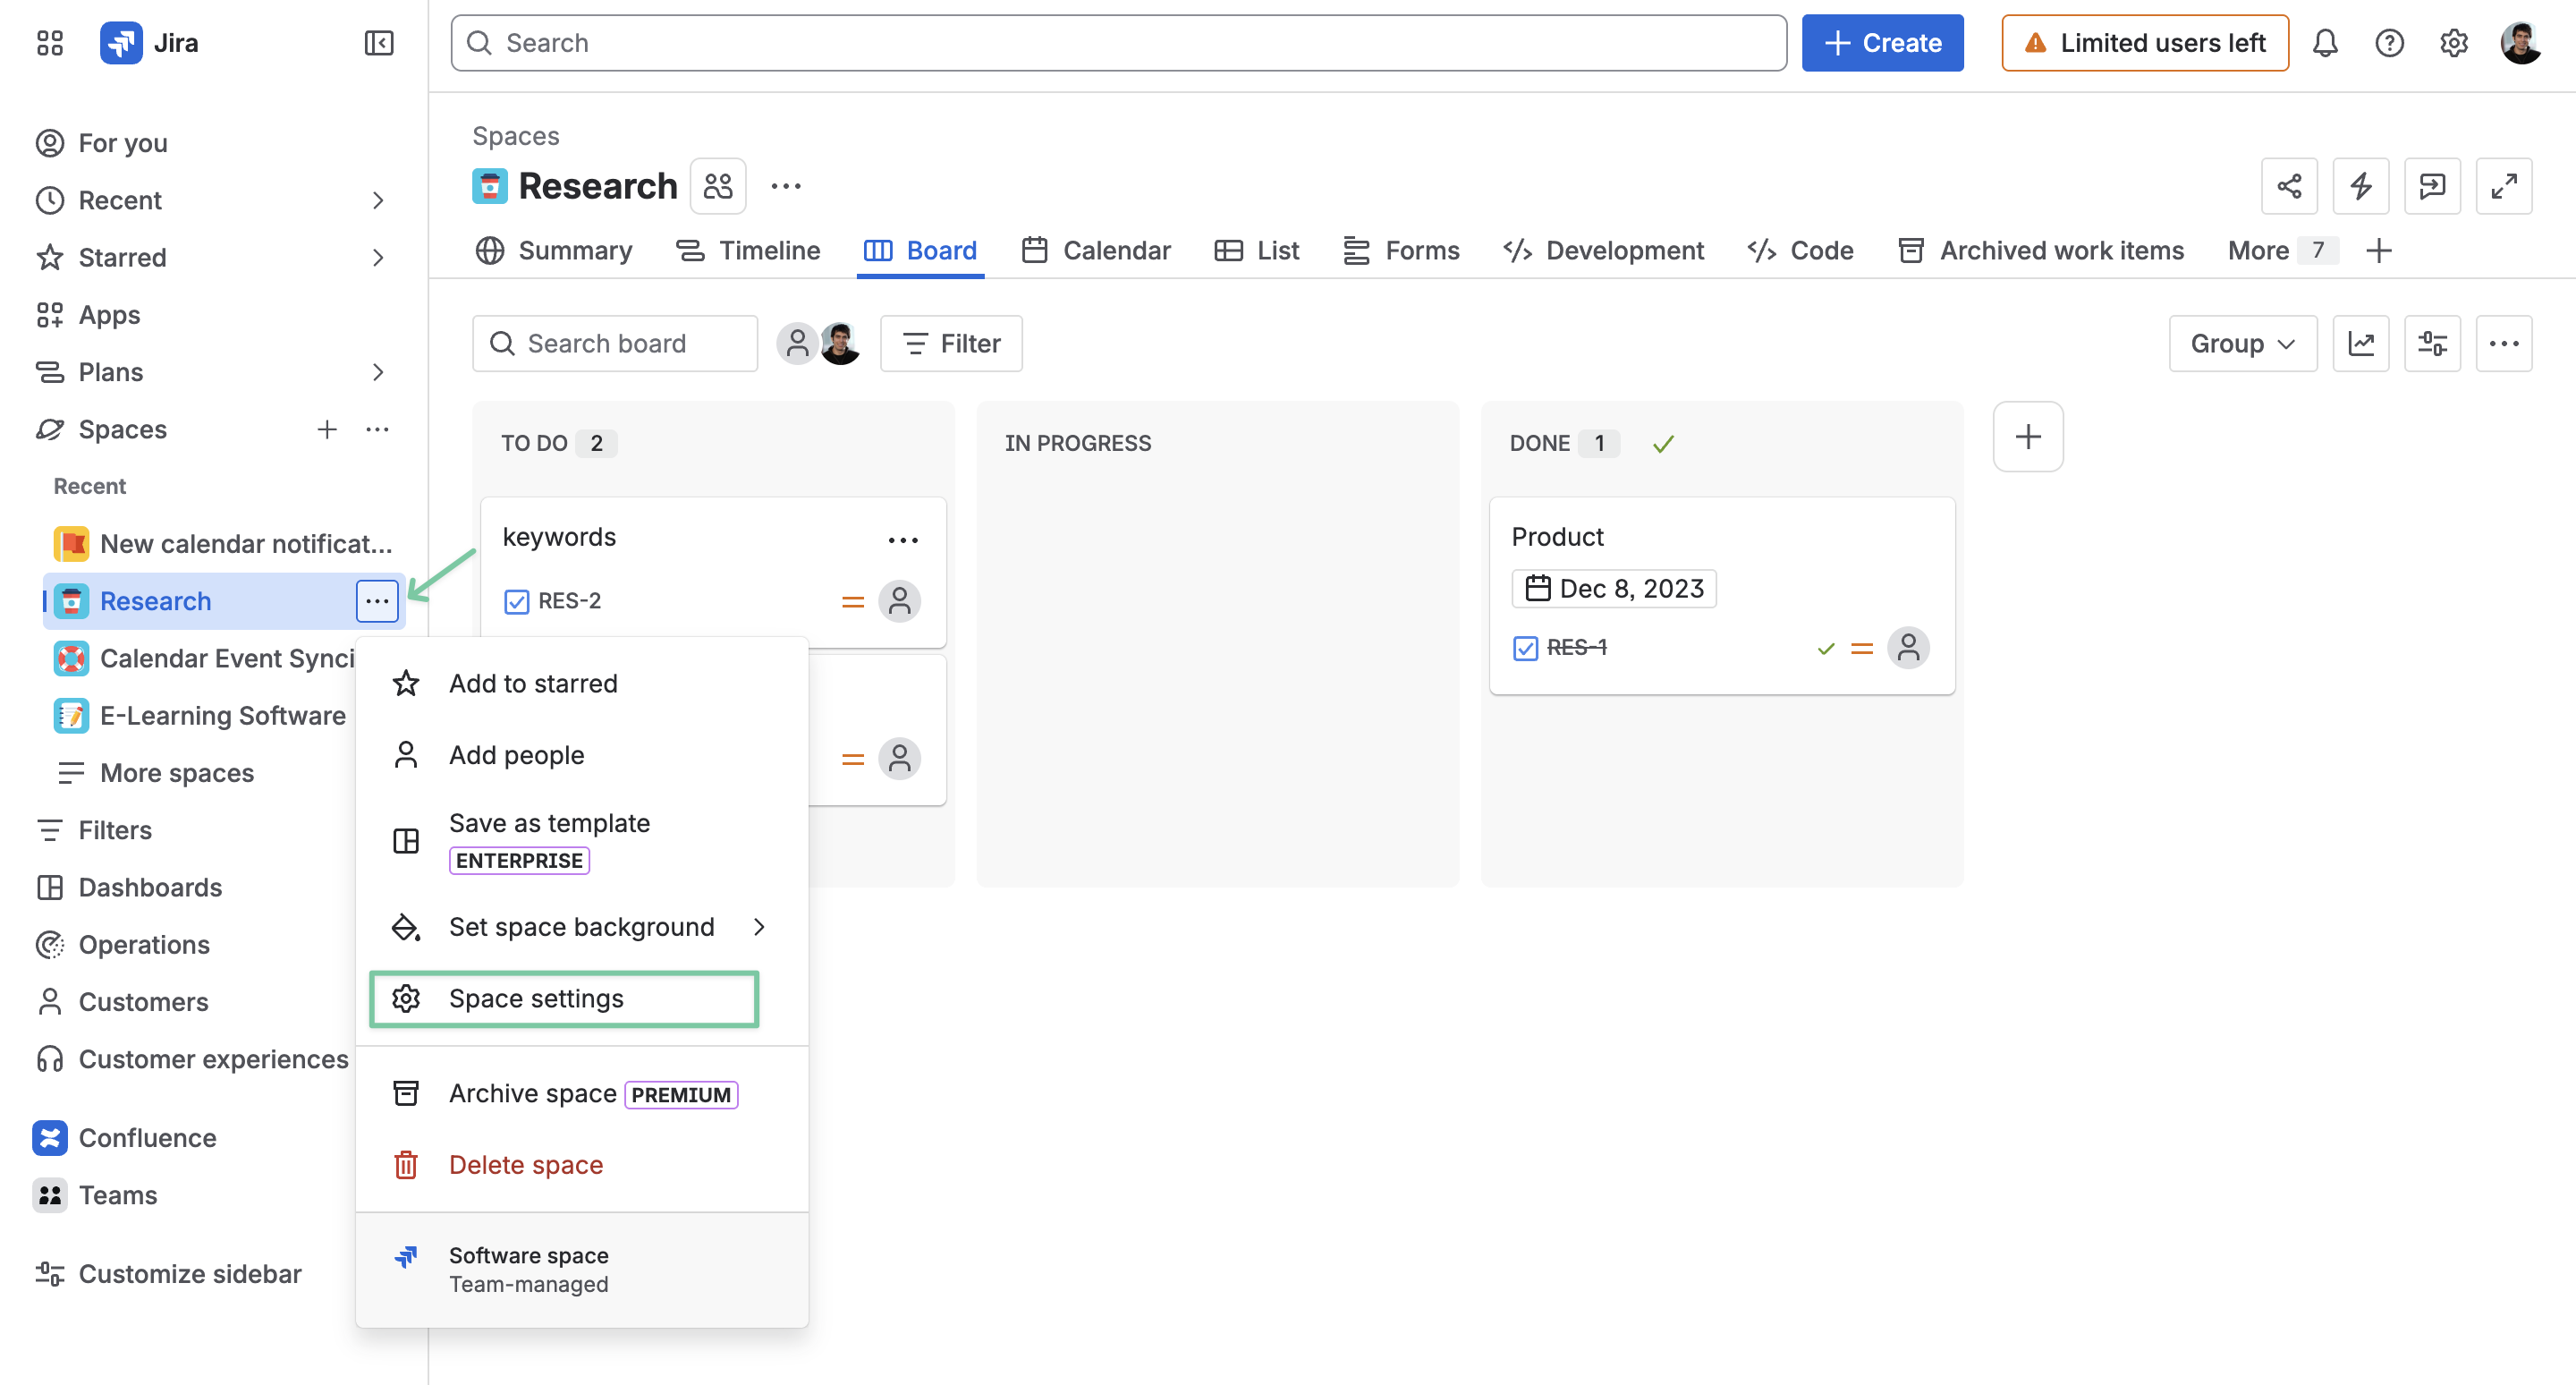Screen dimensions: 2576x1385
Task: Expand the Starred sidebar section
Action: pyautogui.click(x=378, y=257)
